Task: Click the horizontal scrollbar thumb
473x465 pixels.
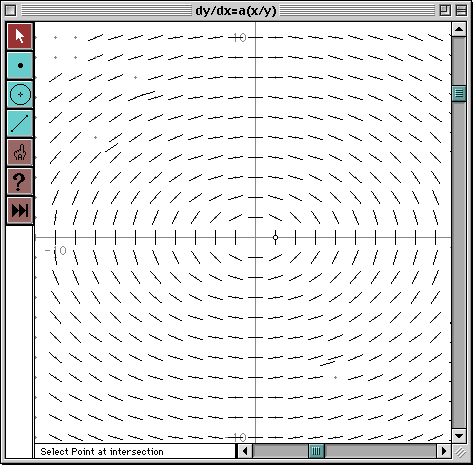Action: 316,451
